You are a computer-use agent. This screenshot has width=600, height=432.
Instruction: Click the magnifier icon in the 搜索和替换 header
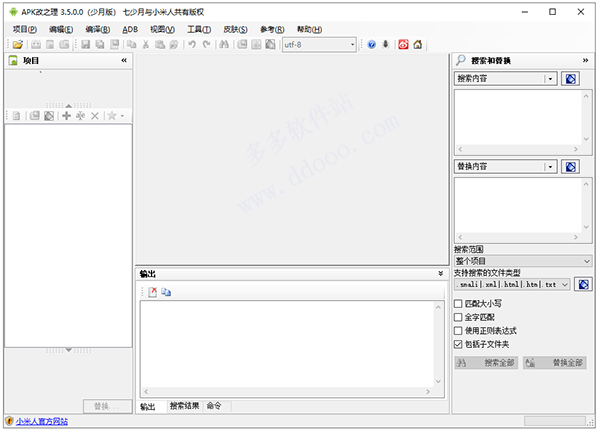tap(461, 60)
